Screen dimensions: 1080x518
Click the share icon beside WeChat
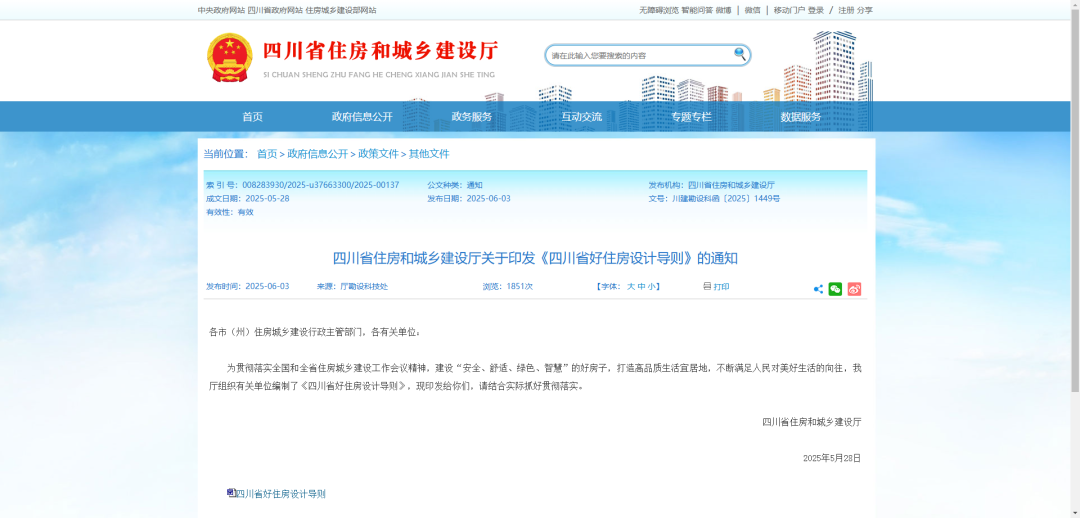(x=818, y=289)
